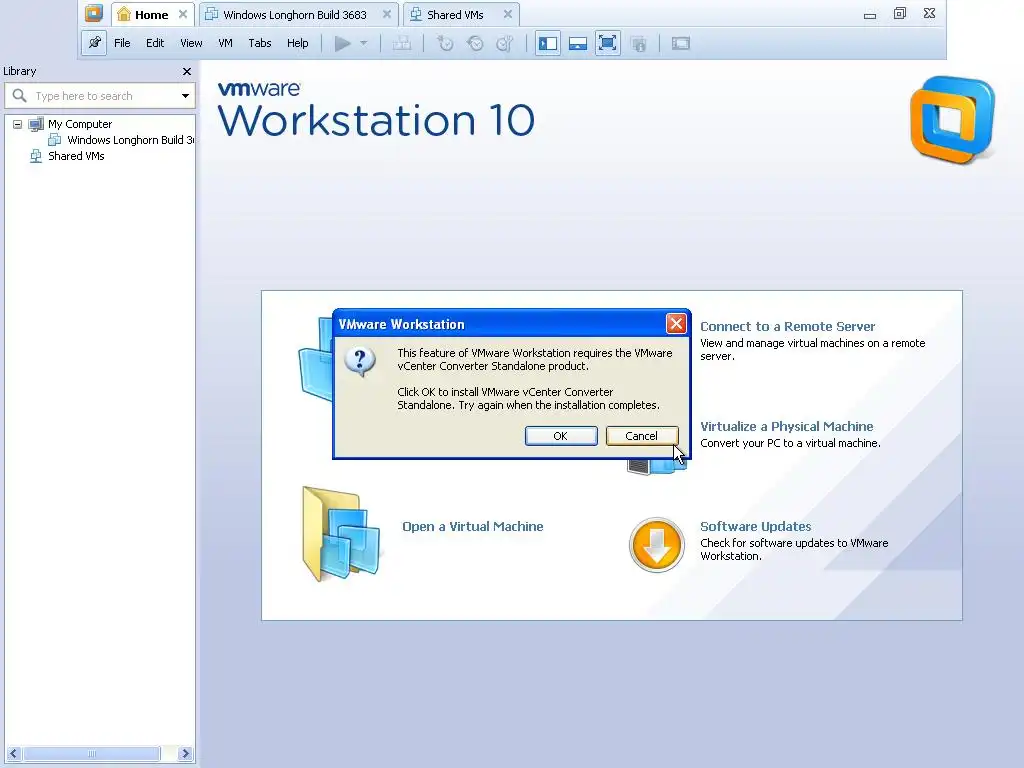Viewport: 1024px width, 768px height.
Task: Click Connect to a Remote Server link
Action: point(787,327)
